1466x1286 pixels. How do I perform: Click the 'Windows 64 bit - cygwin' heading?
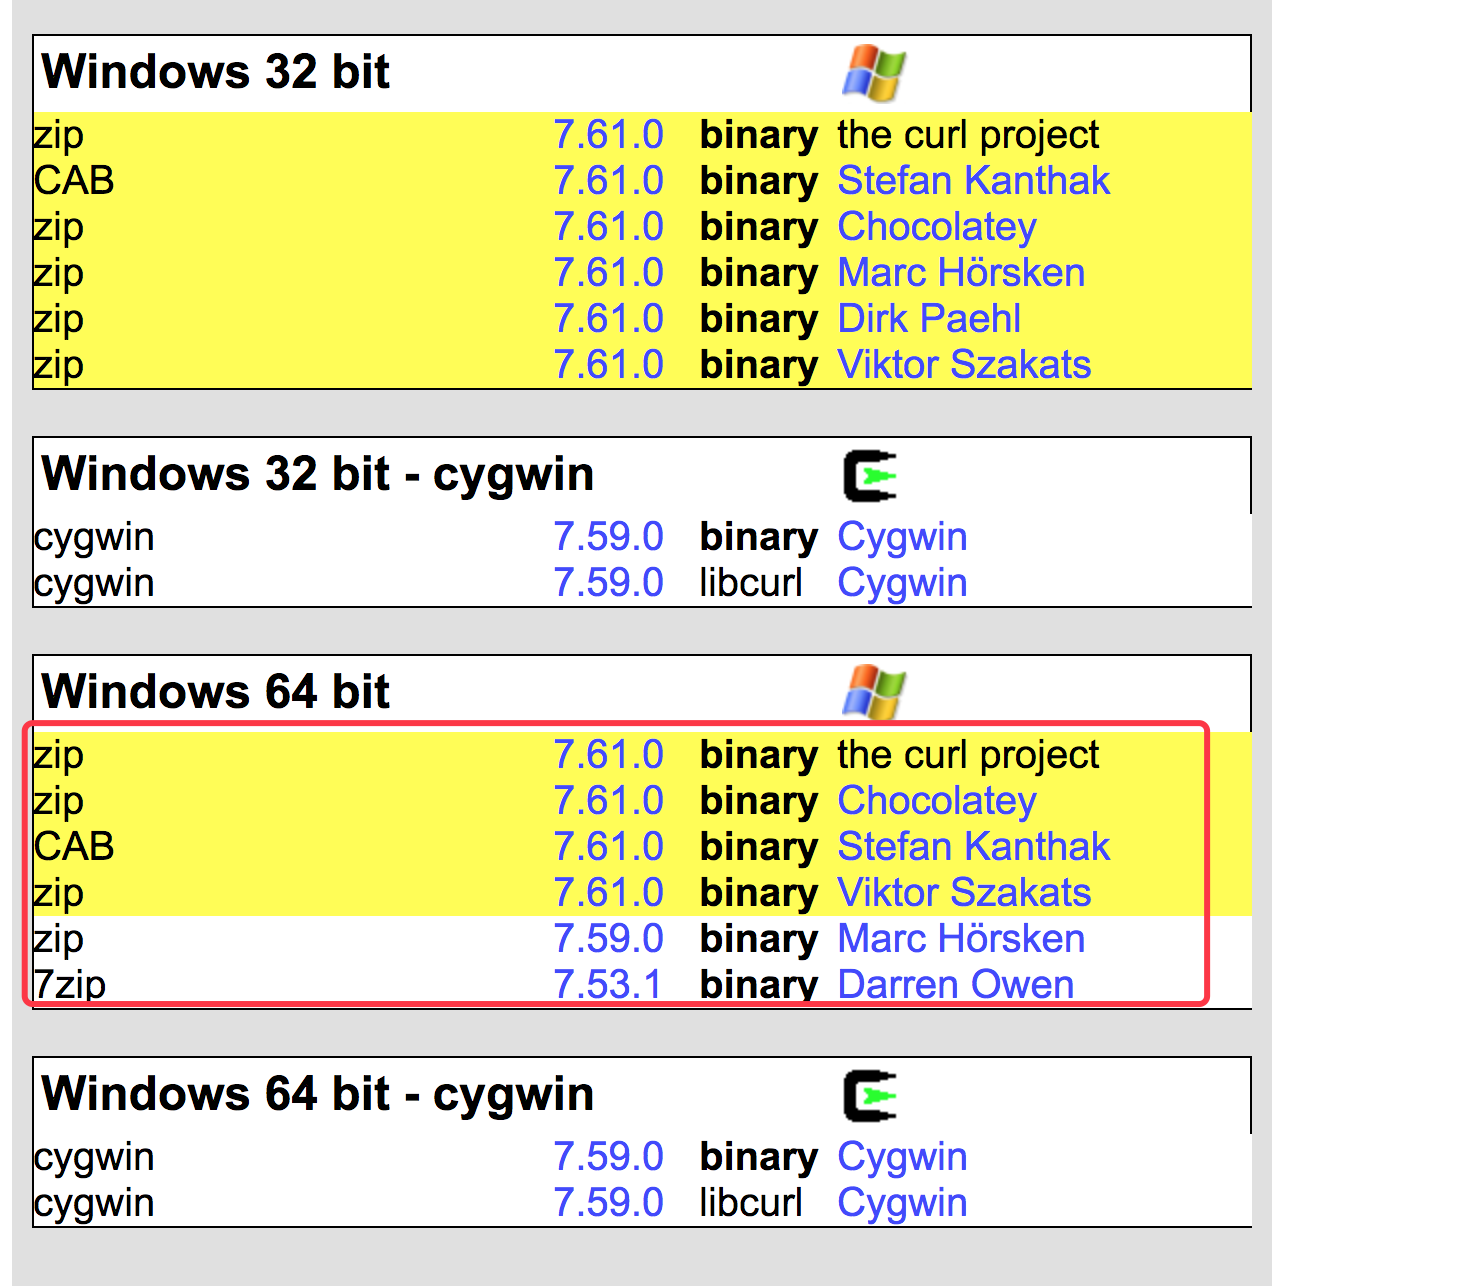[x=318, y=1095]
